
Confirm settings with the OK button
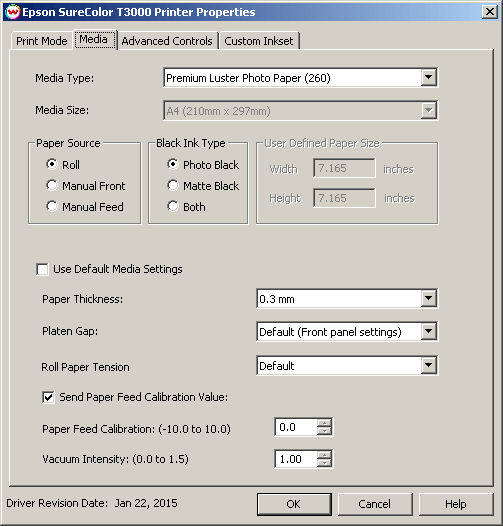click(294, 504)
